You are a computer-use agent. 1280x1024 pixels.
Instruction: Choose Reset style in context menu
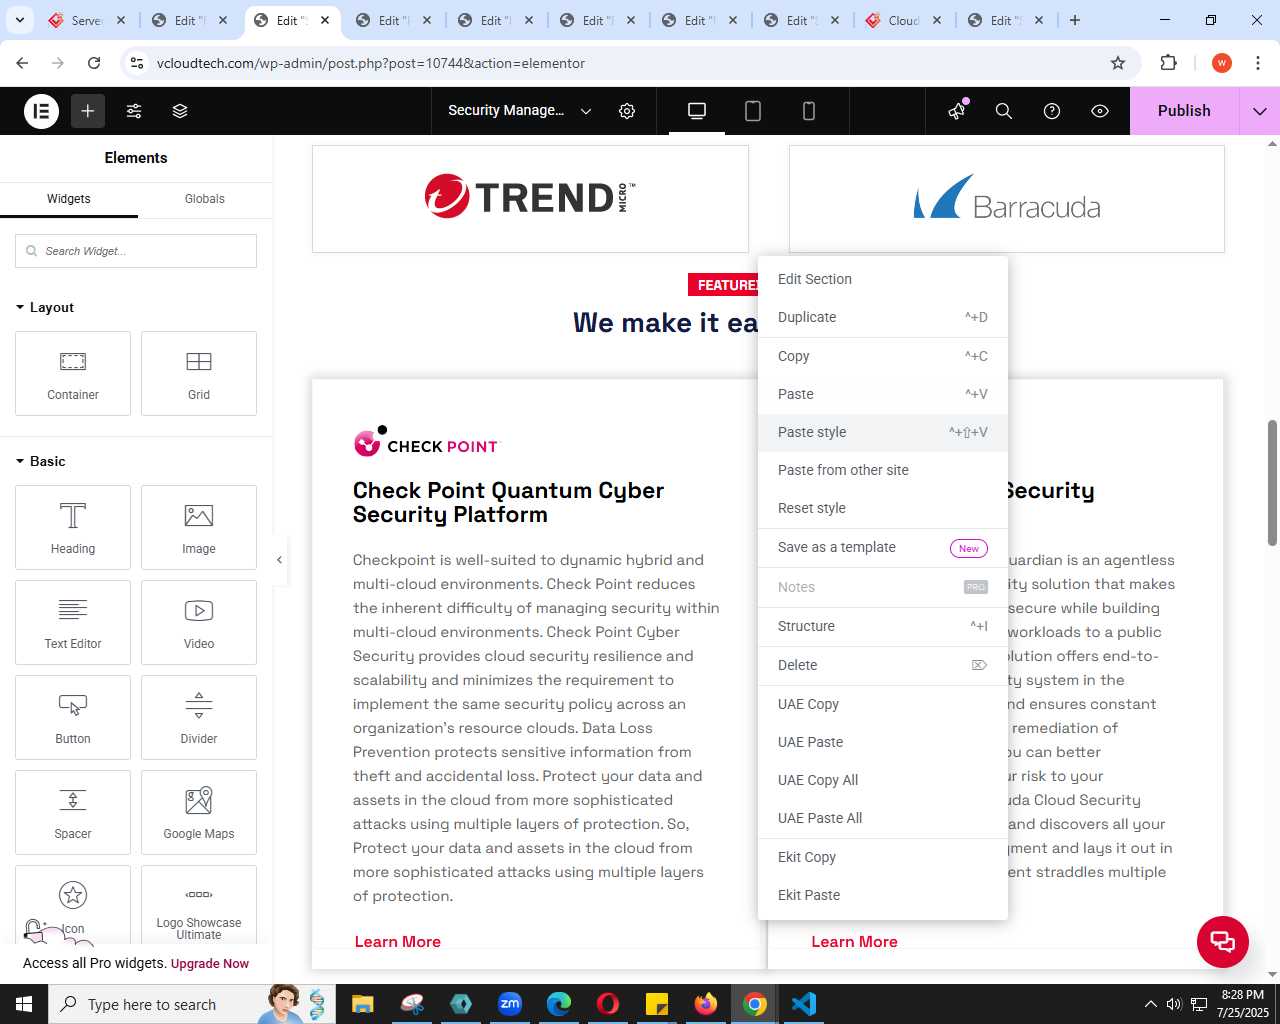click(883, 508)
